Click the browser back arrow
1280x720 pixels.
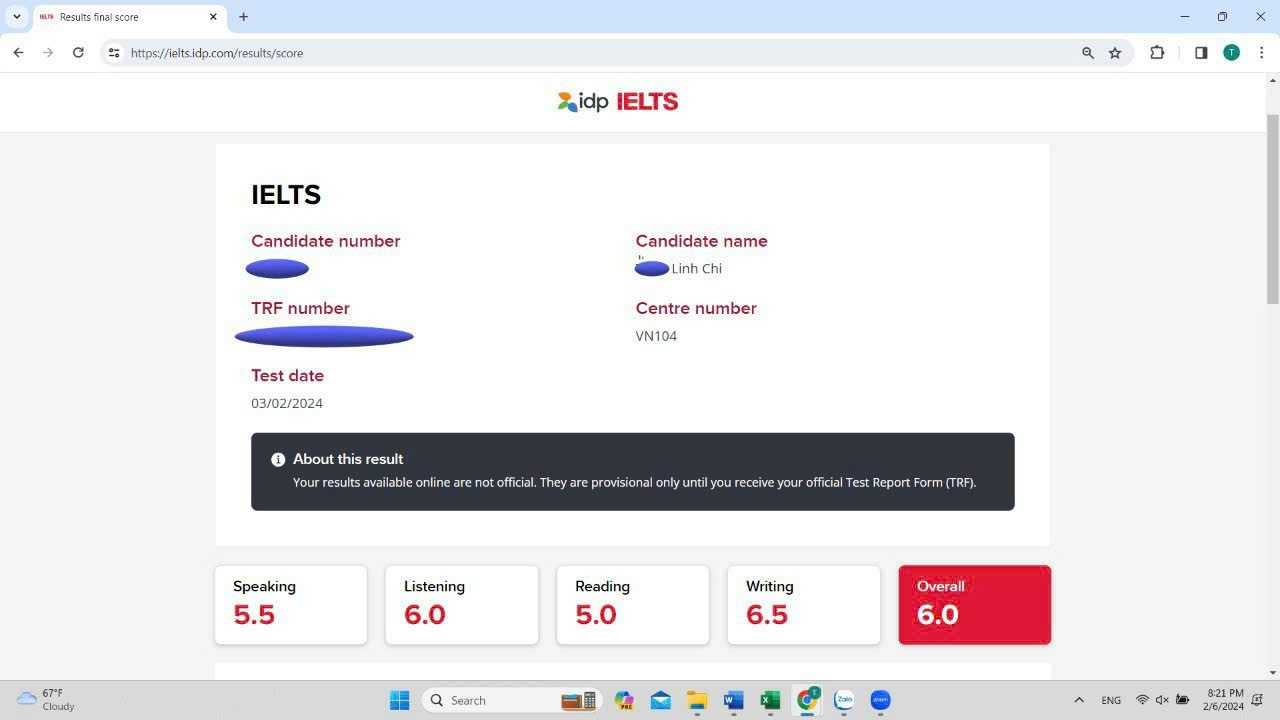coord(18,53)
